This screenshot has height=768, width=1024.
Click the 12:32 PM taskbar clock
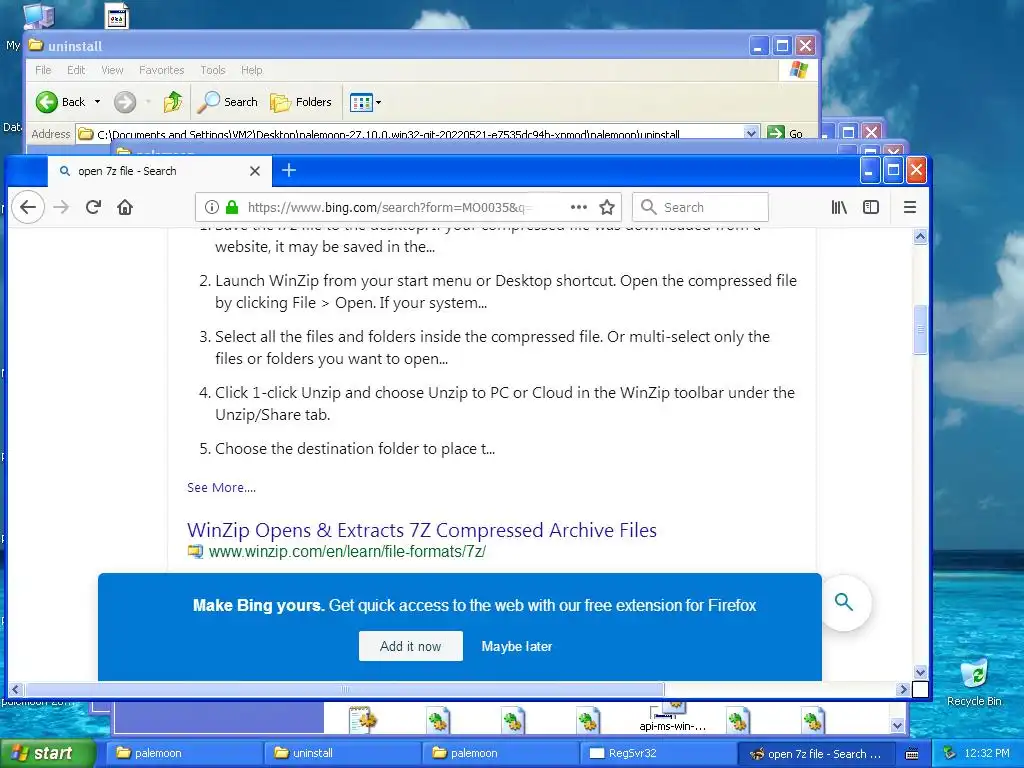pos(986,754)
